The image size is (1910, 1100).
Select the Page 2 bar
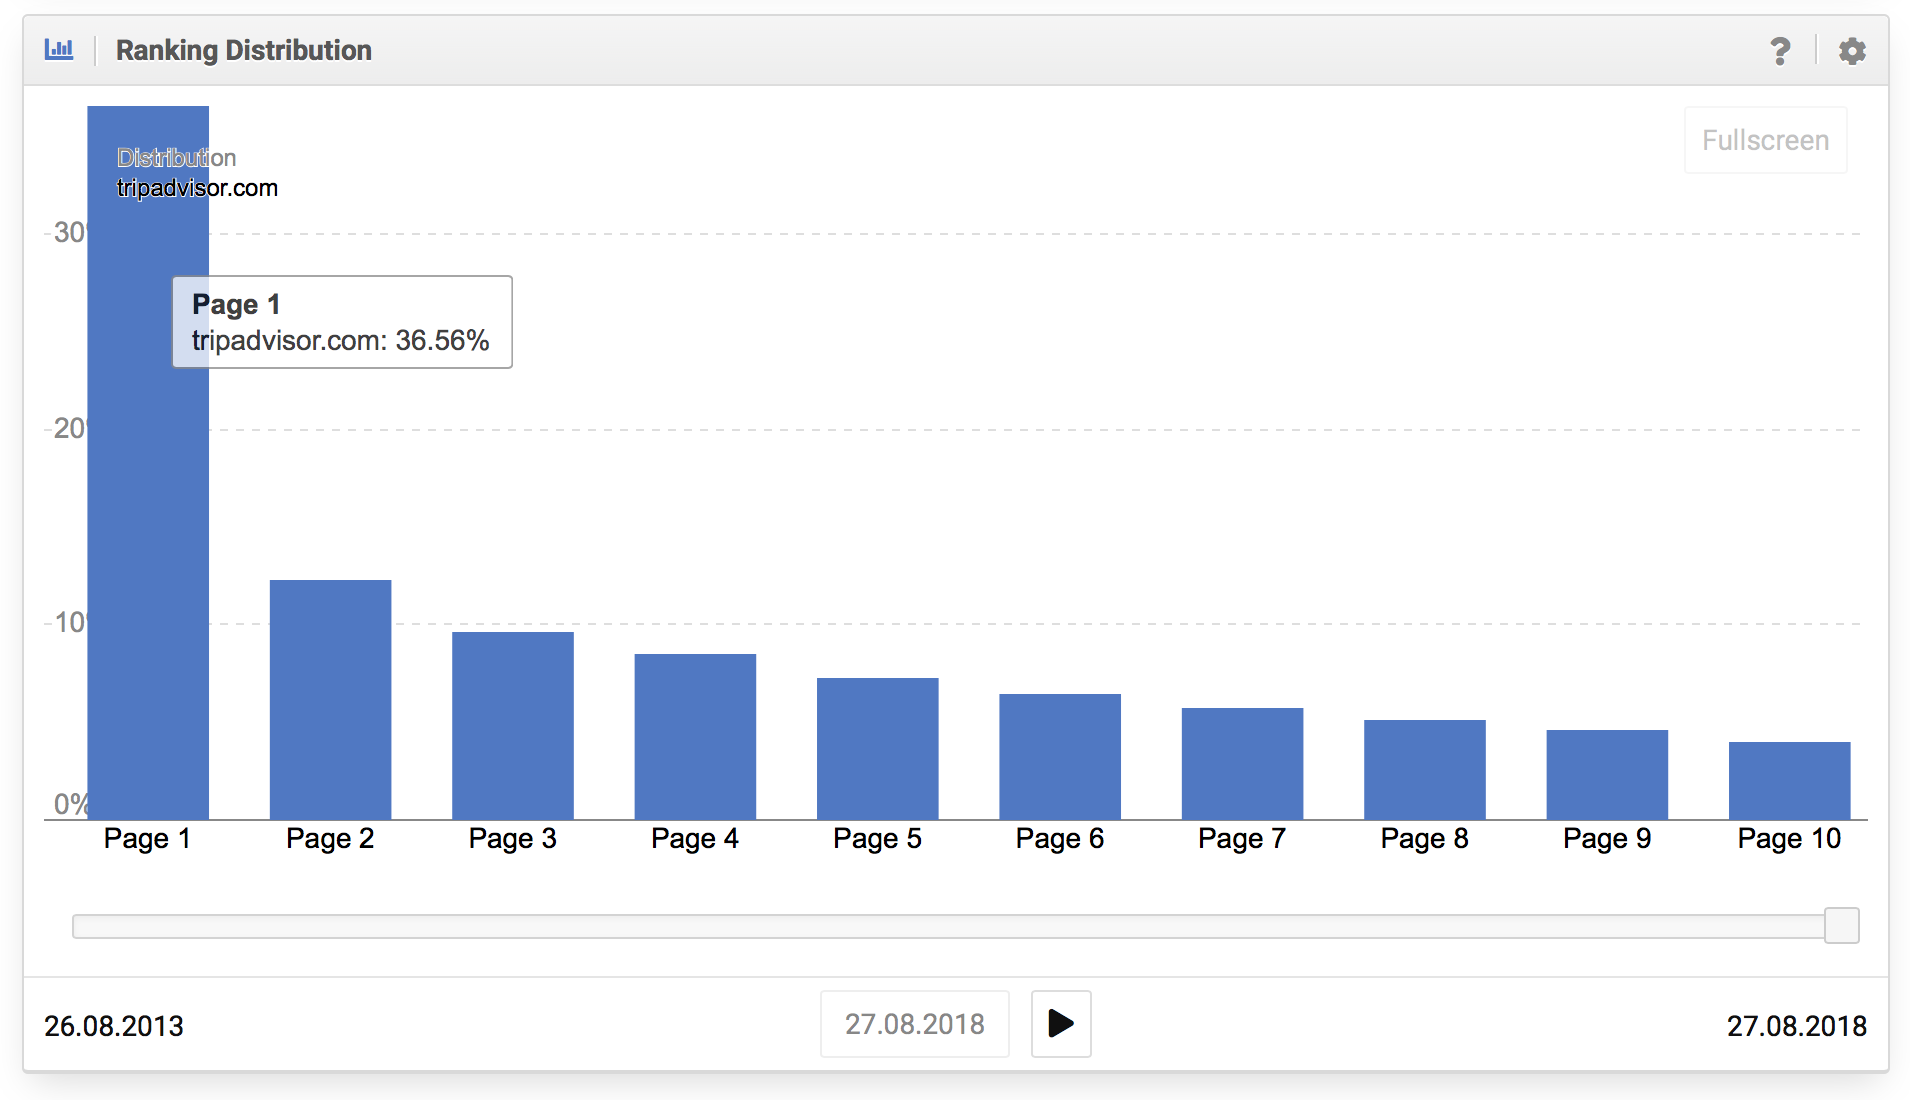click(x=330, y=700)
